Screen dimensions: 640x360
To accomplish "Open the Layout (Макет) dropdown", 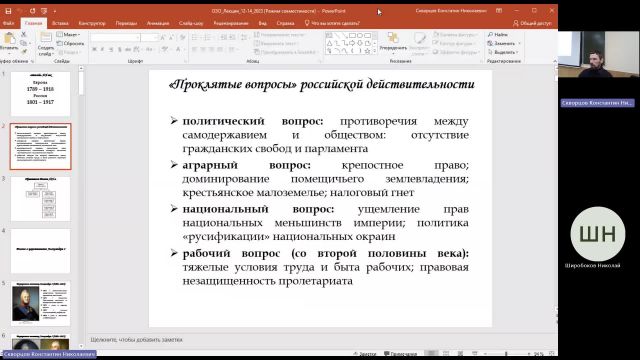I will tap(69, 35).
